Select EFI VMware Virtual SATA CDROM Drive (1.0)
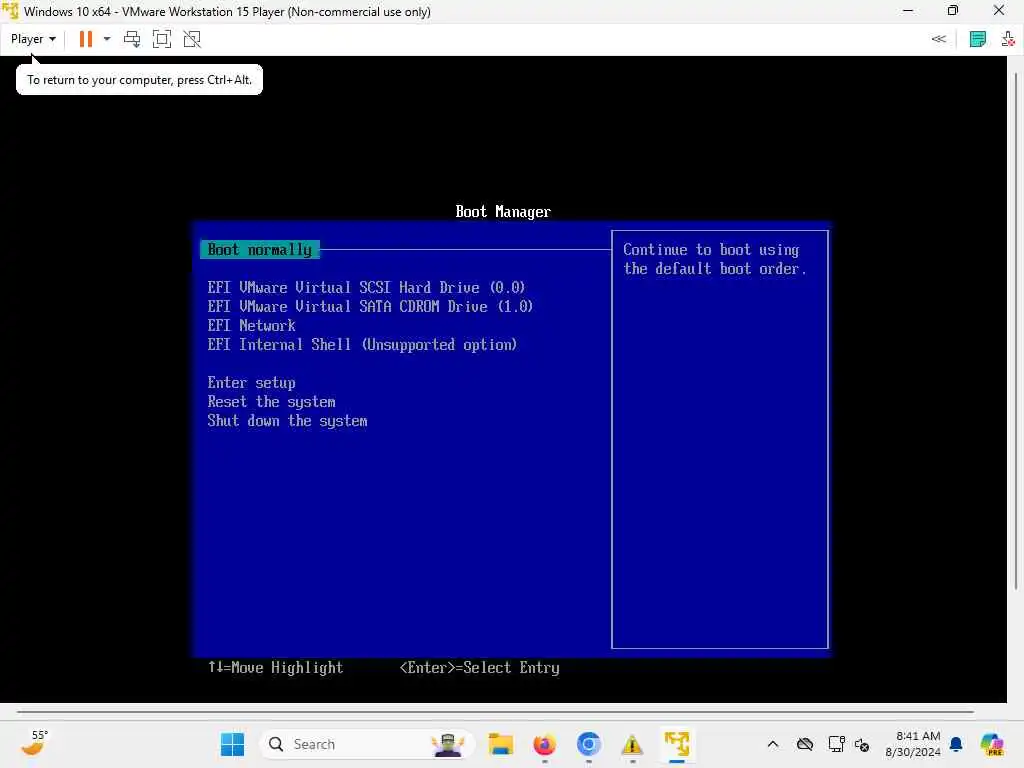The width and height of the screenshot is (1024, 768). tap(370, 306)
